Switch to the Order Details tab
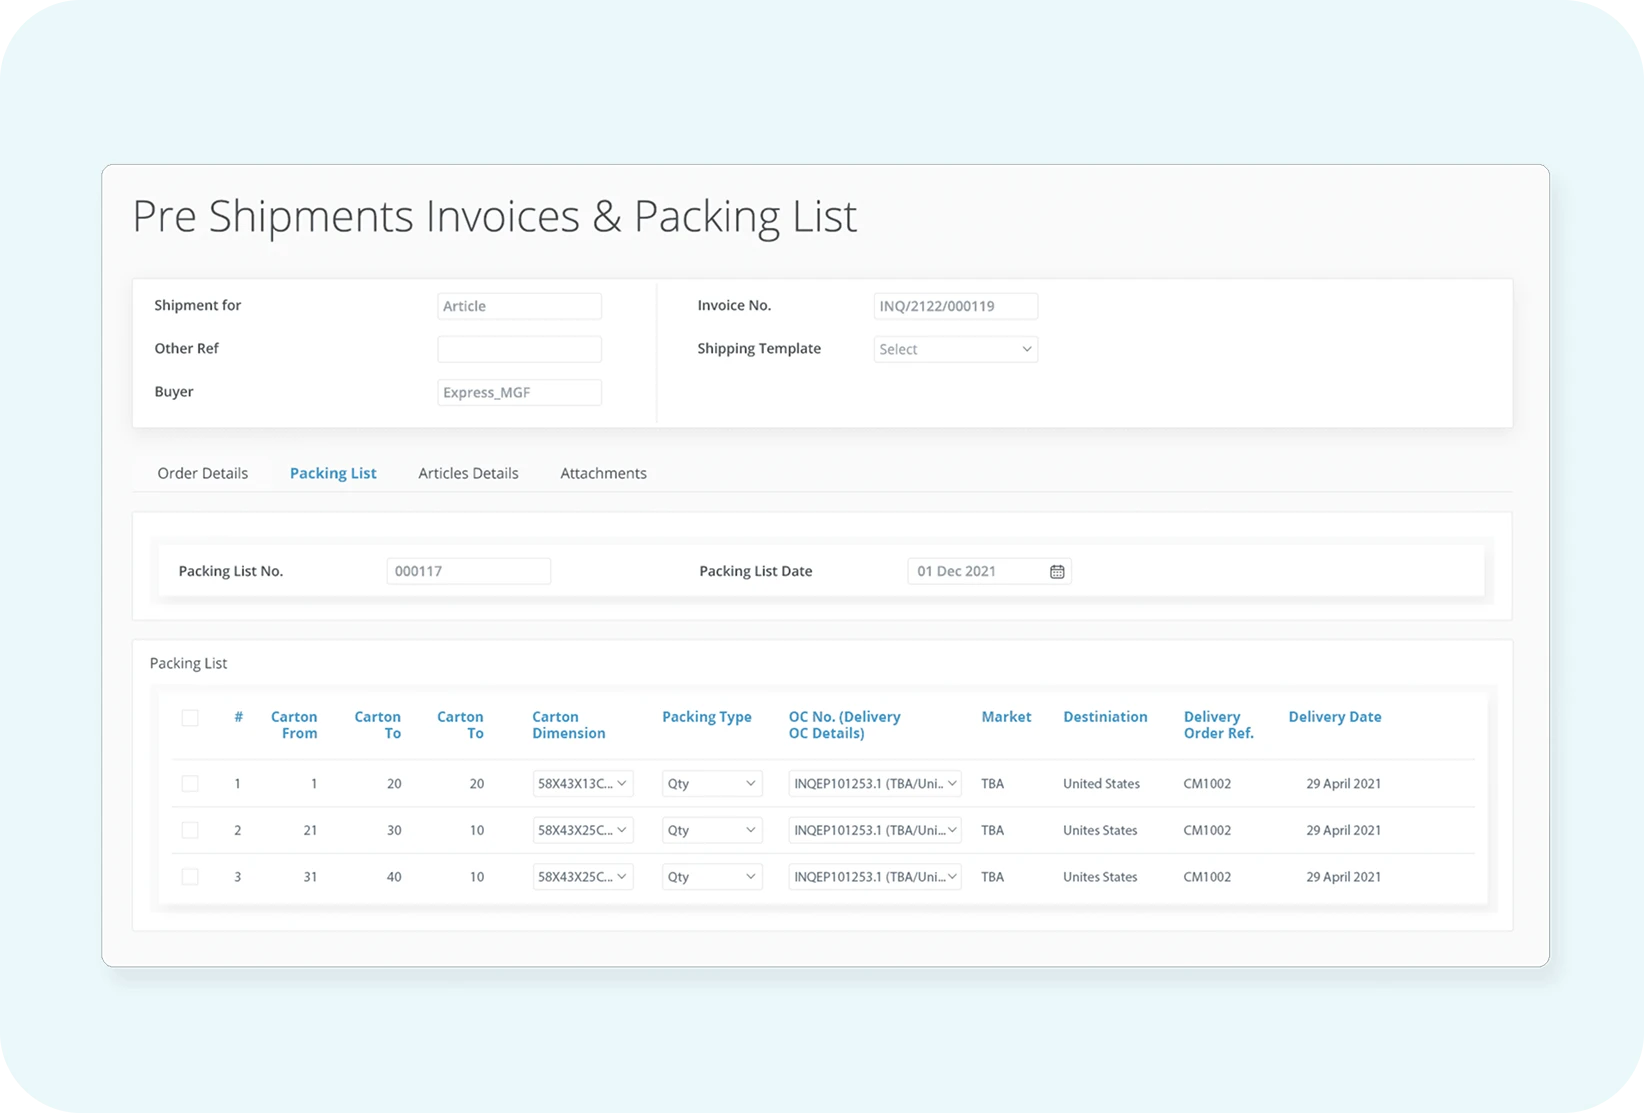Image resolution: width=1644 pixels, height=1113 pixels. pos(202,473)
